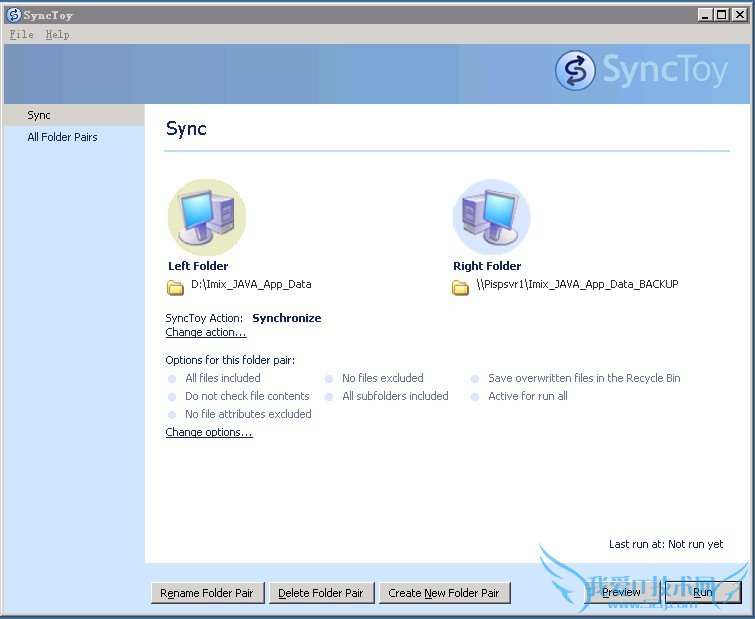Image resolution: width=755 pixels, height=619 pixels.
Task: Go to All Folder Pairs
Action: pos(62,137)
